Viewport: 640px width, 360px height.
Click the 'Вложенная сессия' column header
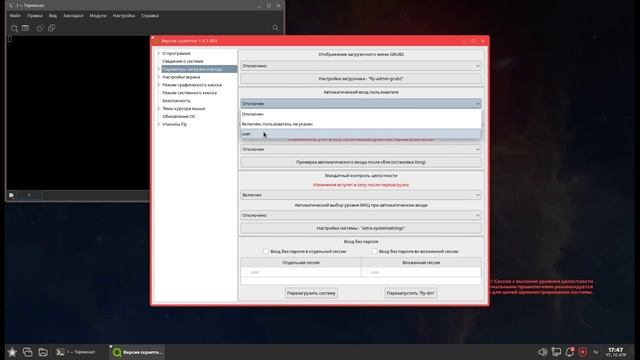pyautogui.click(x=421, y=262)
